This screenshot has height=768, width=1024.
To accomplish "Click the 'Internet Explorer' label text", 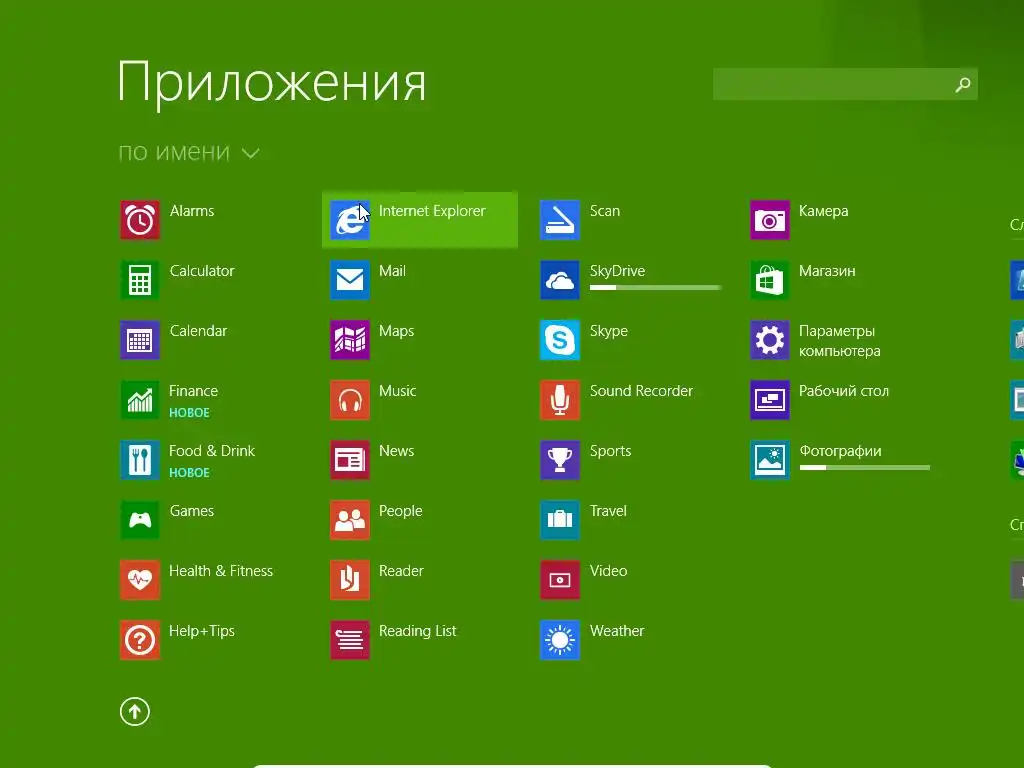I will point(432,211).
